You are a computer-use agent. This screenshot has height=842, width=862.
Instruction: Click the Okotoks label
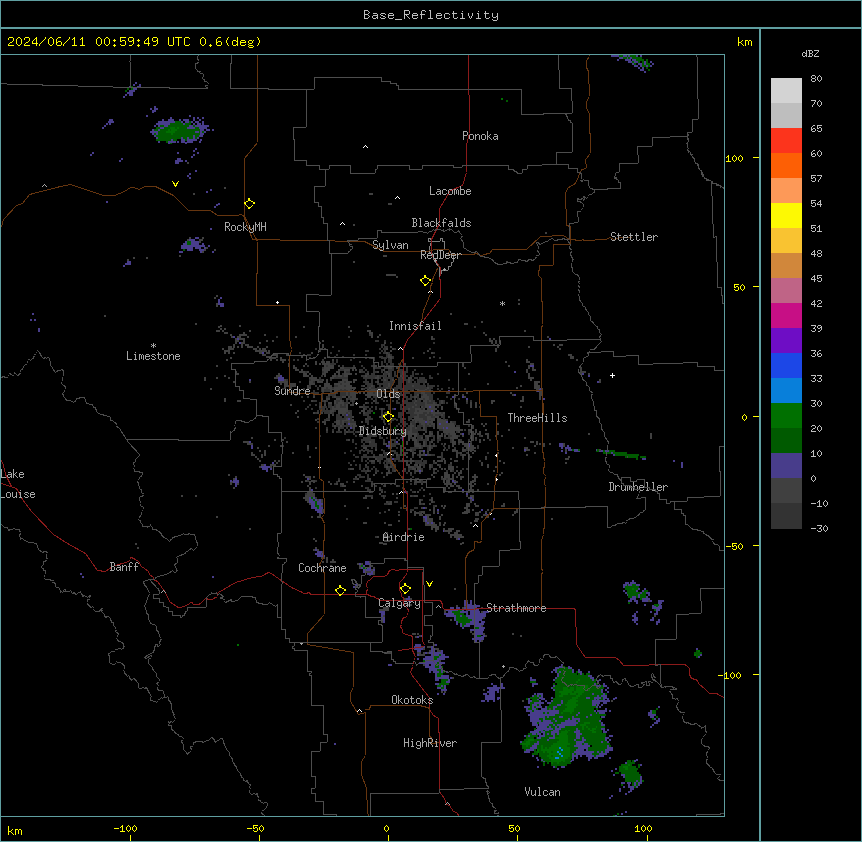click(x=412, y=700)
